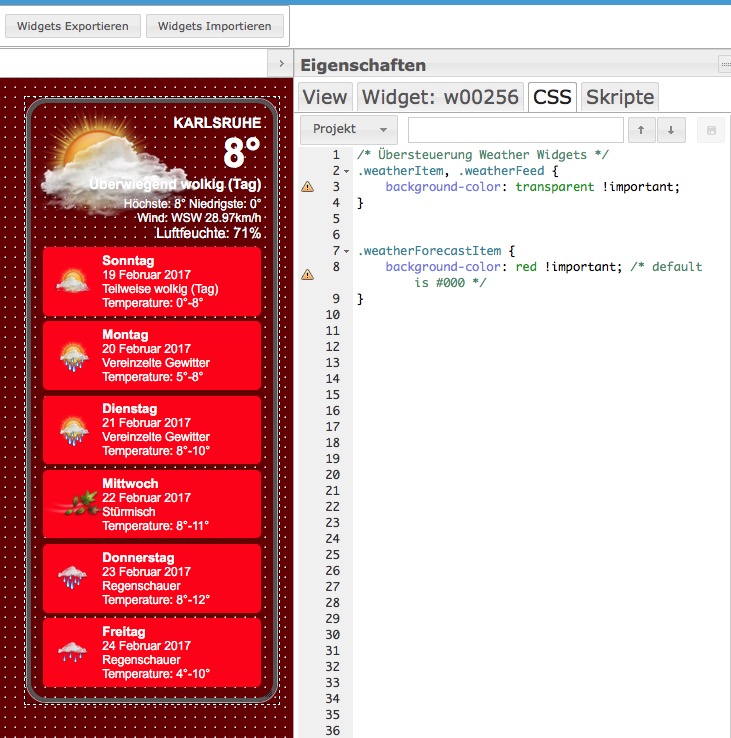Click the warning icon on line 8

tap(307, 274)
